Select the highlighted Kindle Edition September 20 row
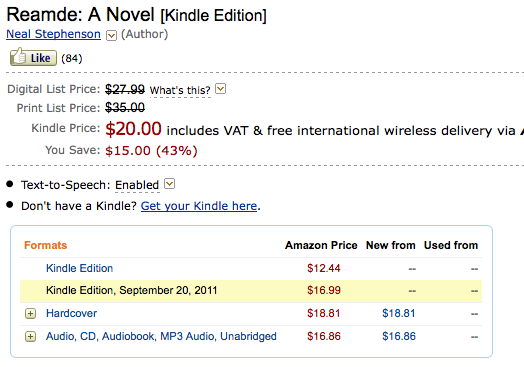 coord(251,291)
